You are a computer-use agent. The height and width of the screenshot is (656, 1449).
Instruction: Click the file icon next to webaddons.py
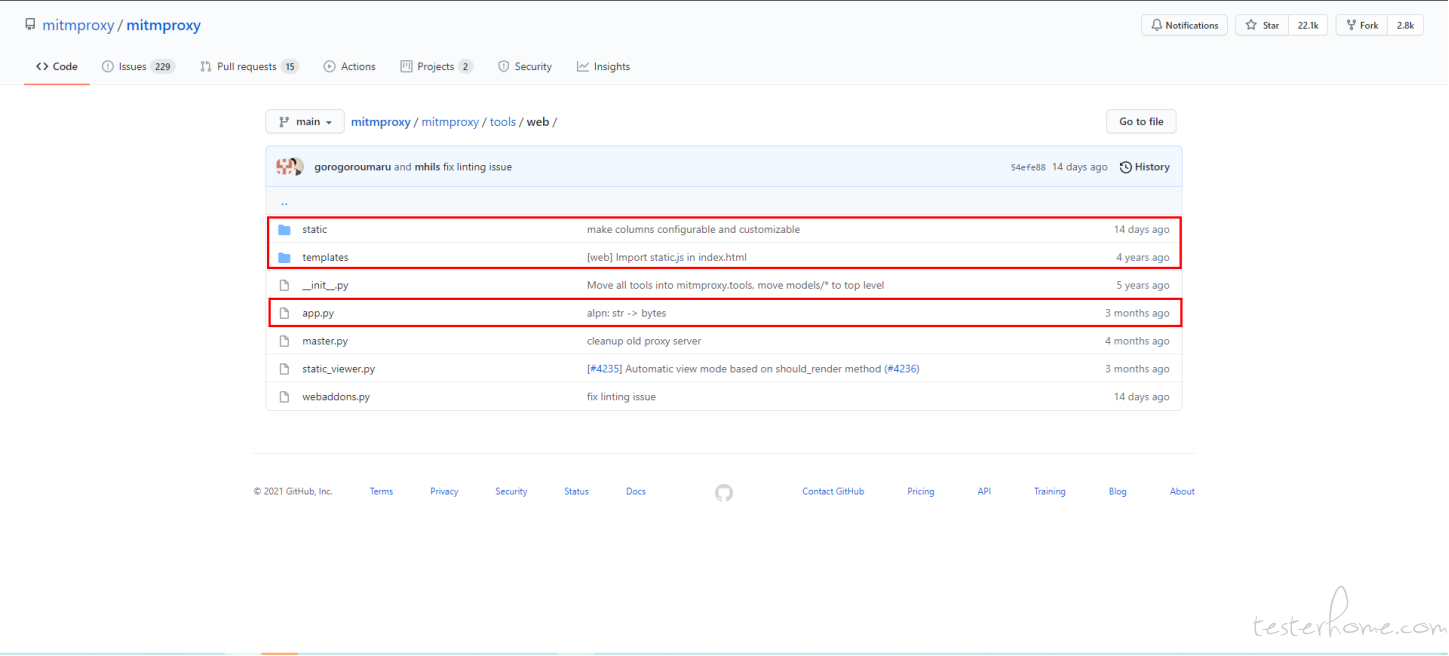click(x=284, y=398)
